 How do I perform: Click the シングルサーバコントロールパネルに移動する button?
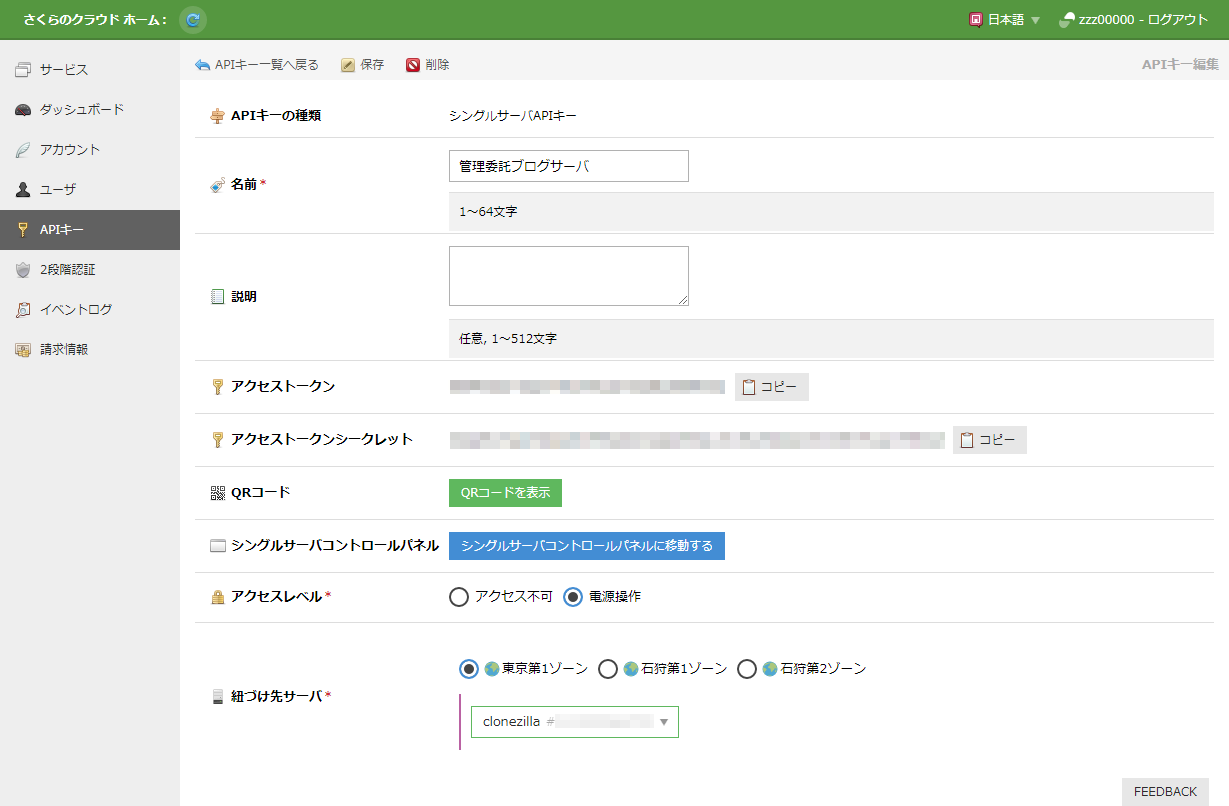(x=586, y=546)
